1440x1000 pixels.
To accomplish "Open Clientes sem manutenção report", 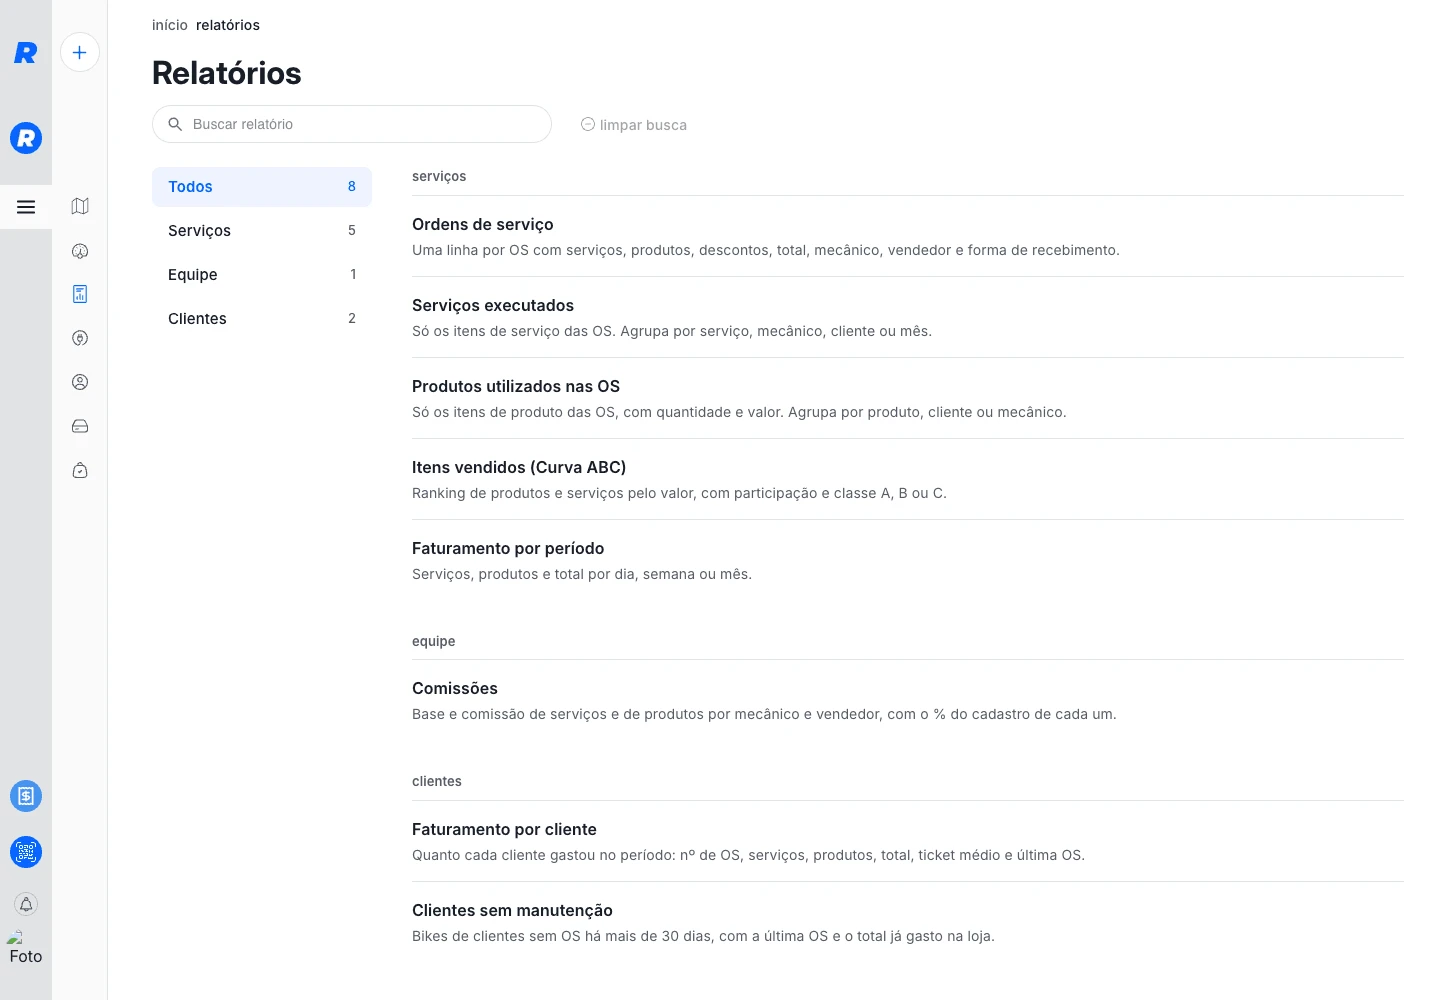I will [x=908, y=922].
